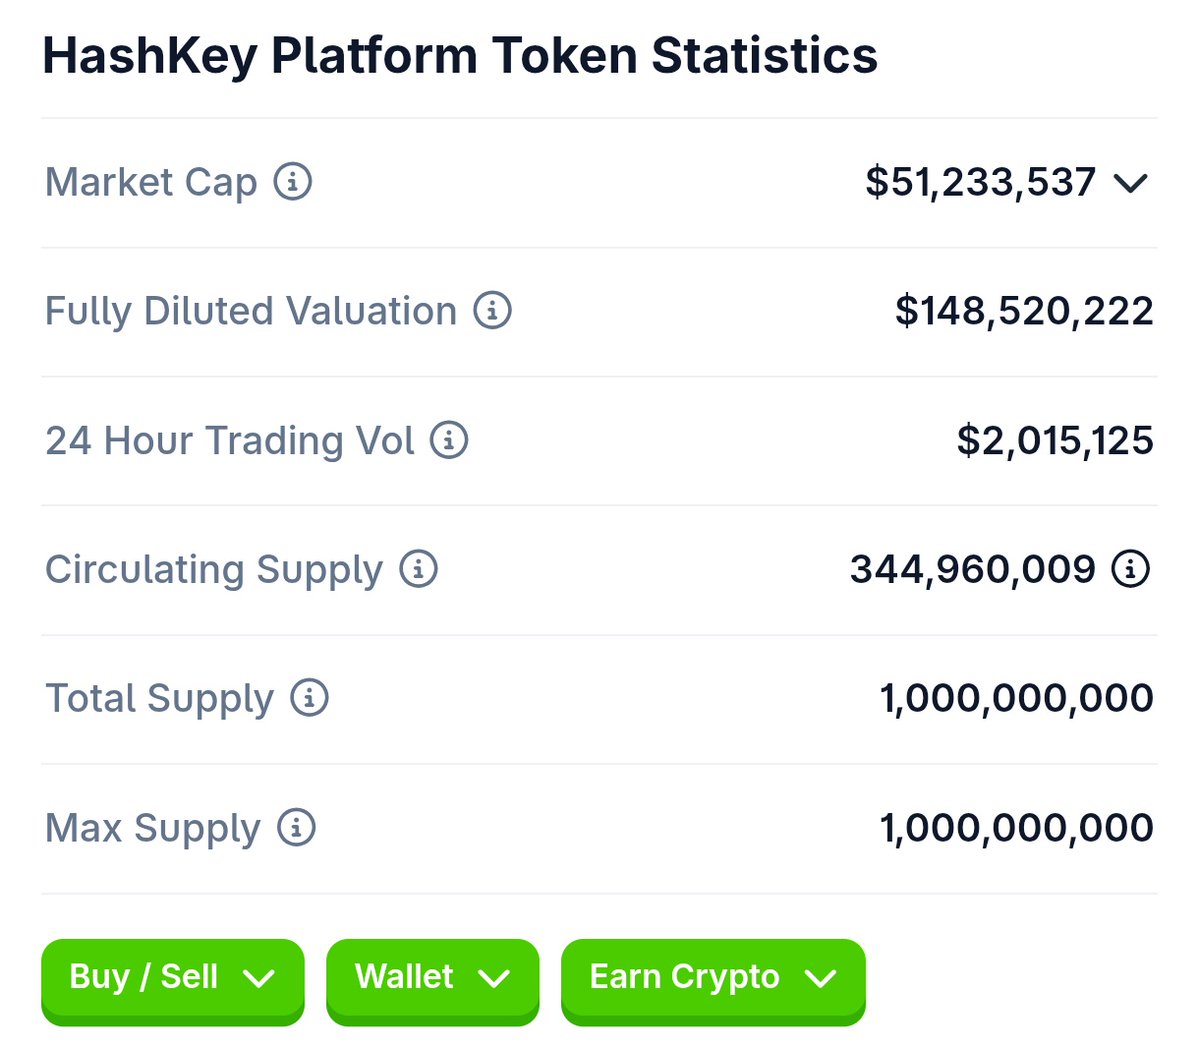The image size is (1199, 1050).
Task: Click the $51,233,537 market cap value
Action: tap(980, 183)
